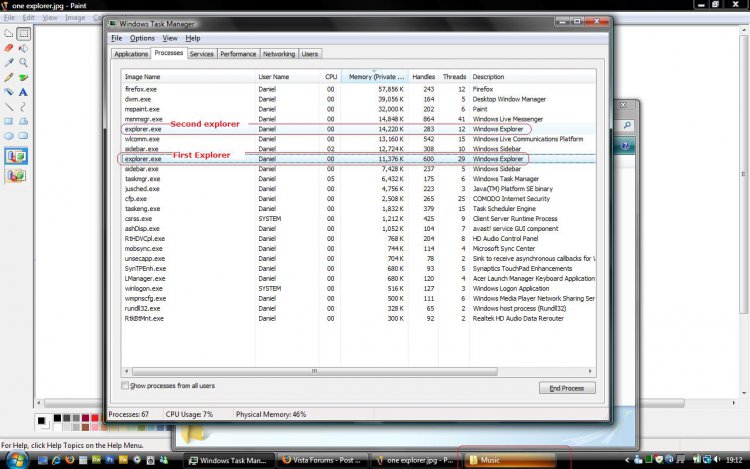Switch to the Applications tab
The height and width of the screenshot is (469, 750).
(131, 54)
